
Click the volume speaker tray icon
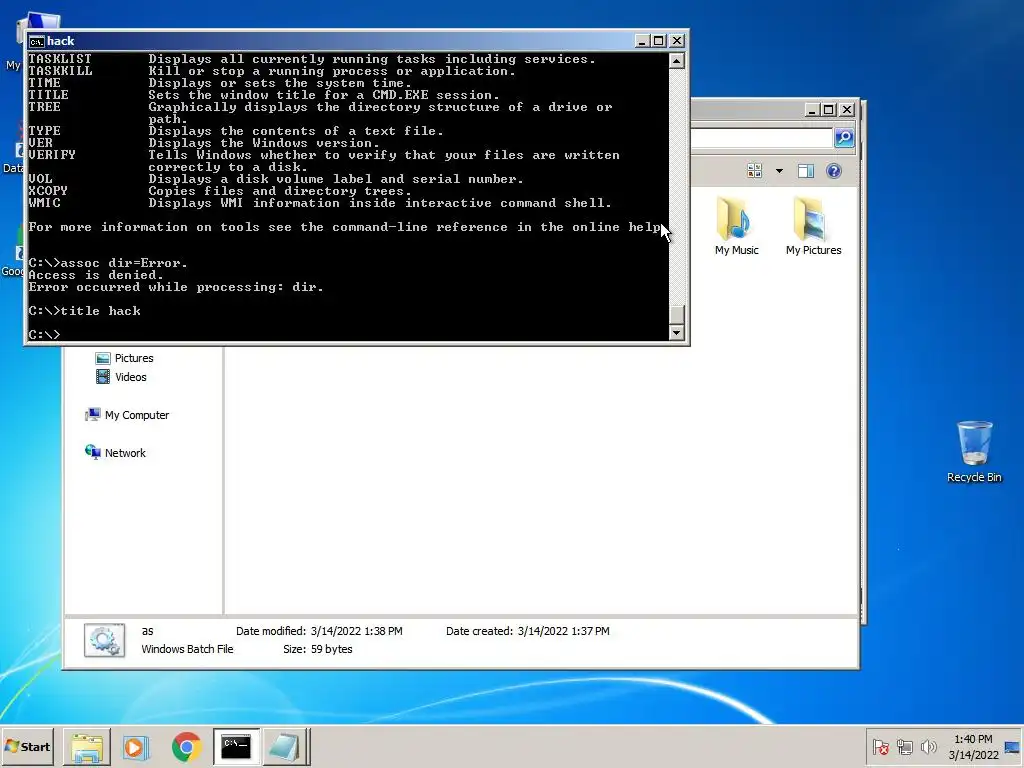pyautogui.click(x=928, y=746)
